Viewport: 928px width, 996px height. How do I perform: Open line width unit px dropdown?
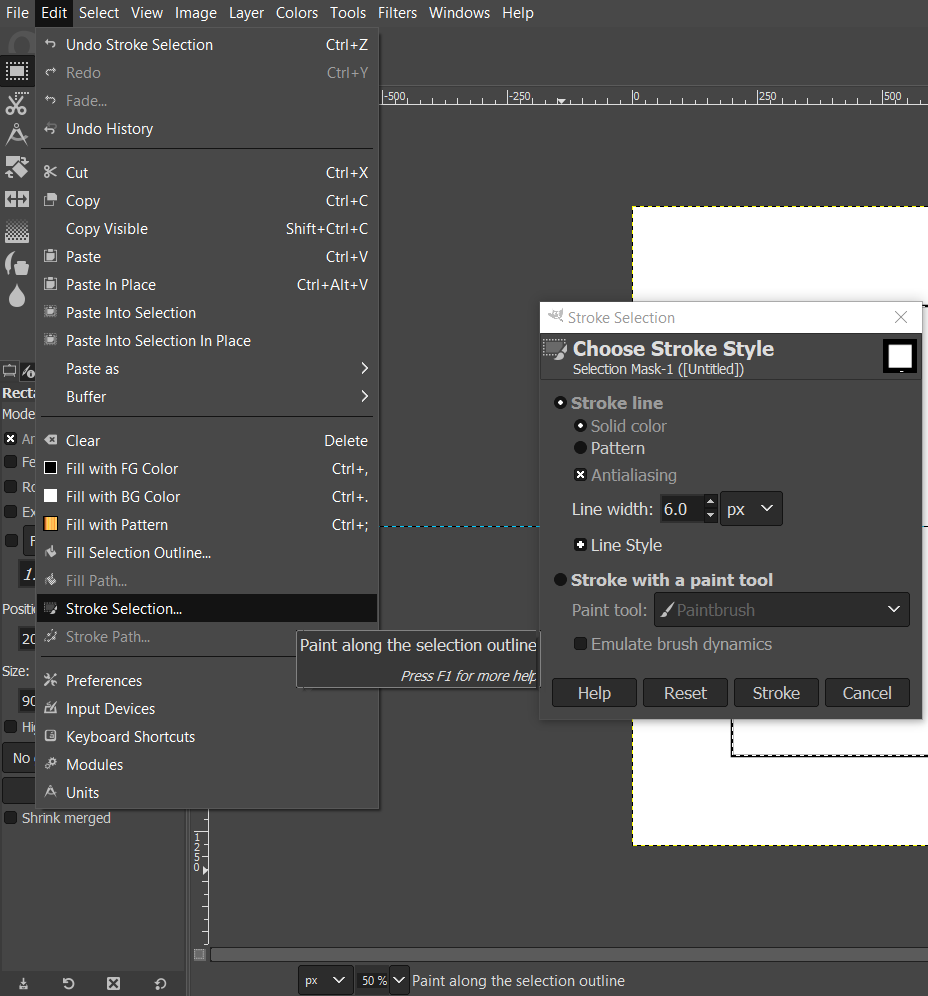tap(751, 509)
